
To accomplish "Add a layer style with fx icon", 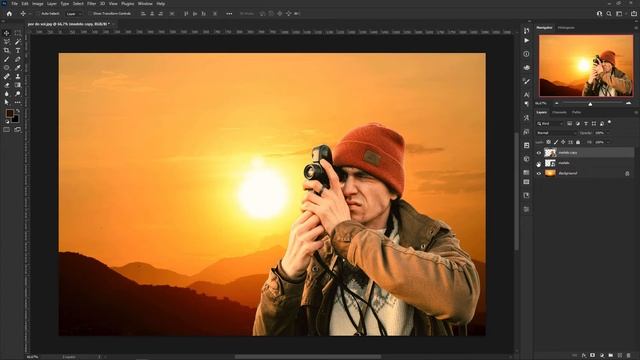I will click(x=584, y=356).
